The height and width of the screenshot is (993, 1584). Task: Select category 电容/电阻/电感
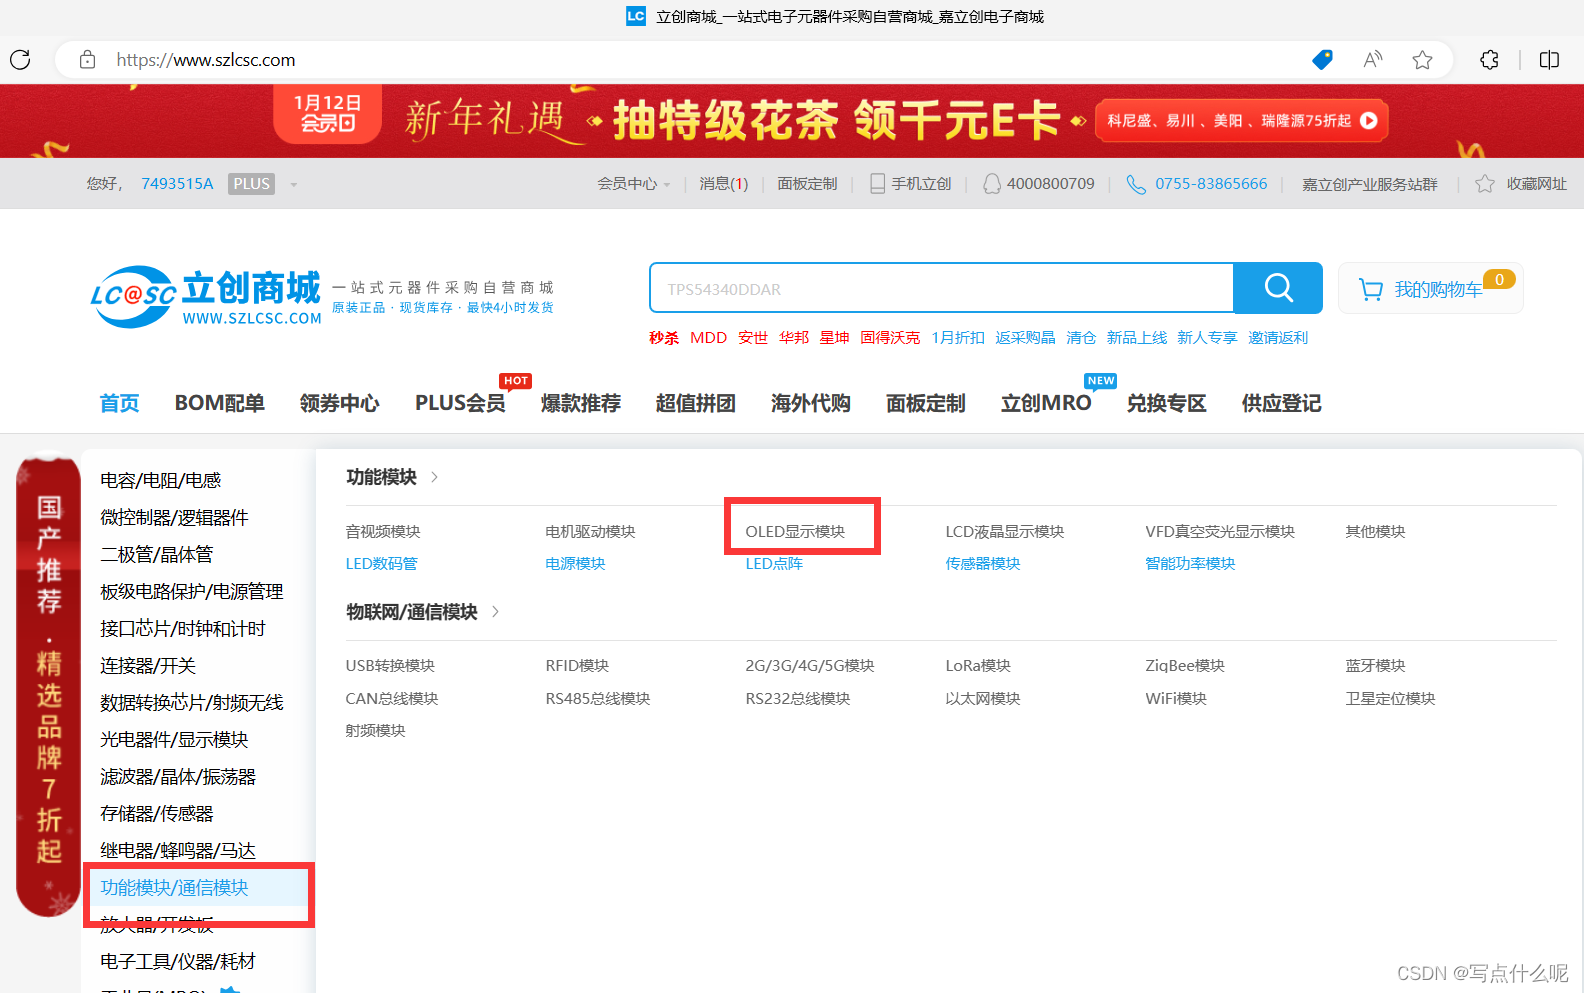[160, 480]
